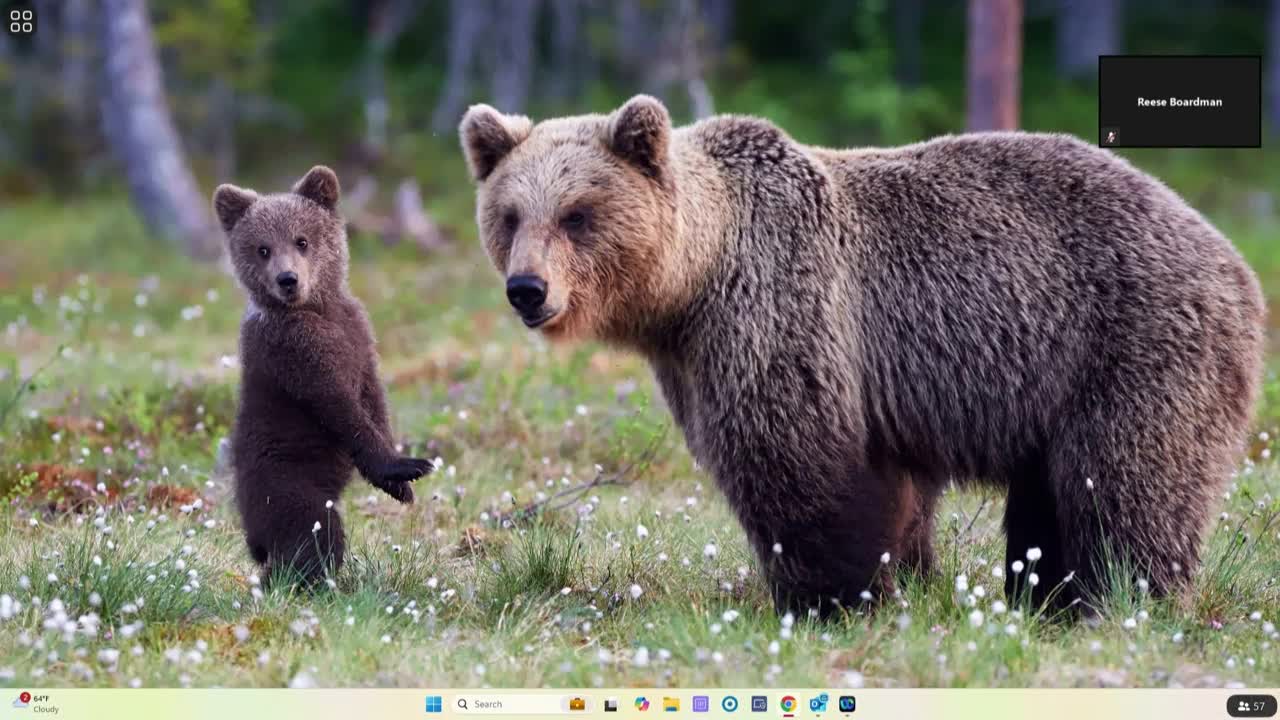Open the purple square app in taskbar
This screenshot has width=1280, height=720.
point(700,704)
